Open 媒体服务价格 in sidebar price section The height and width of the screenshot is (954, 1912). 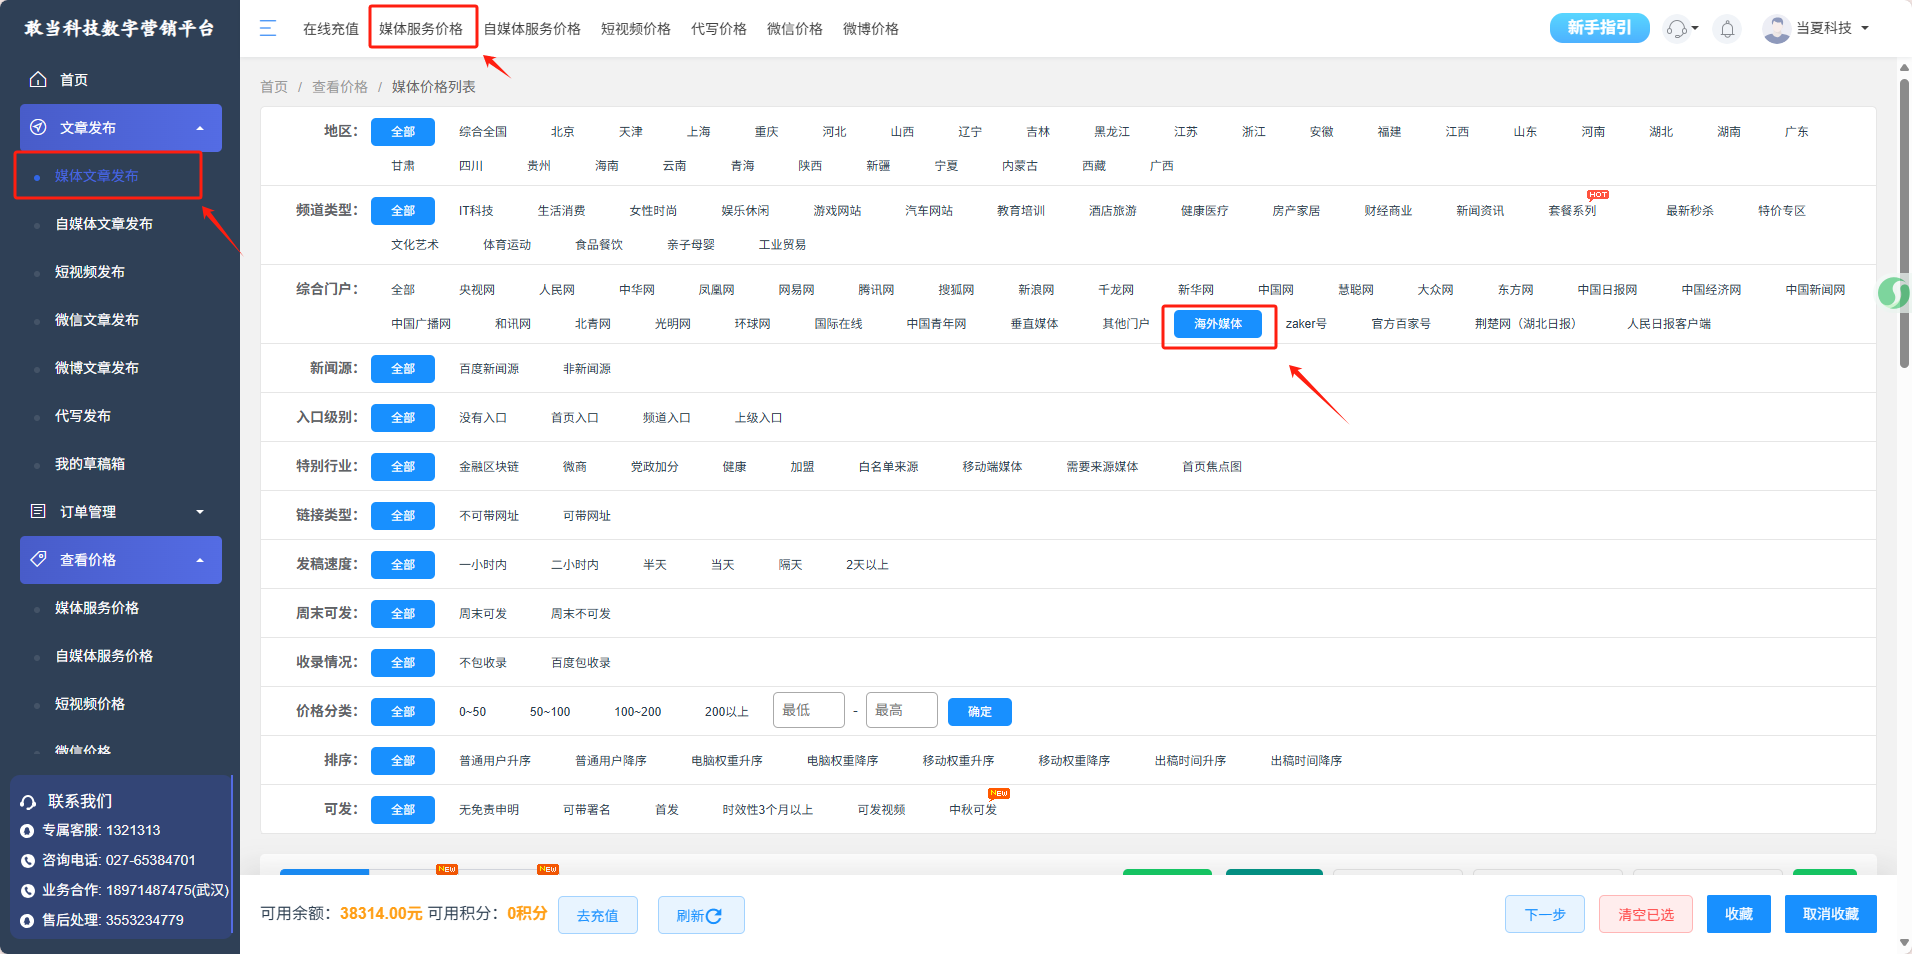pos(97,608)
